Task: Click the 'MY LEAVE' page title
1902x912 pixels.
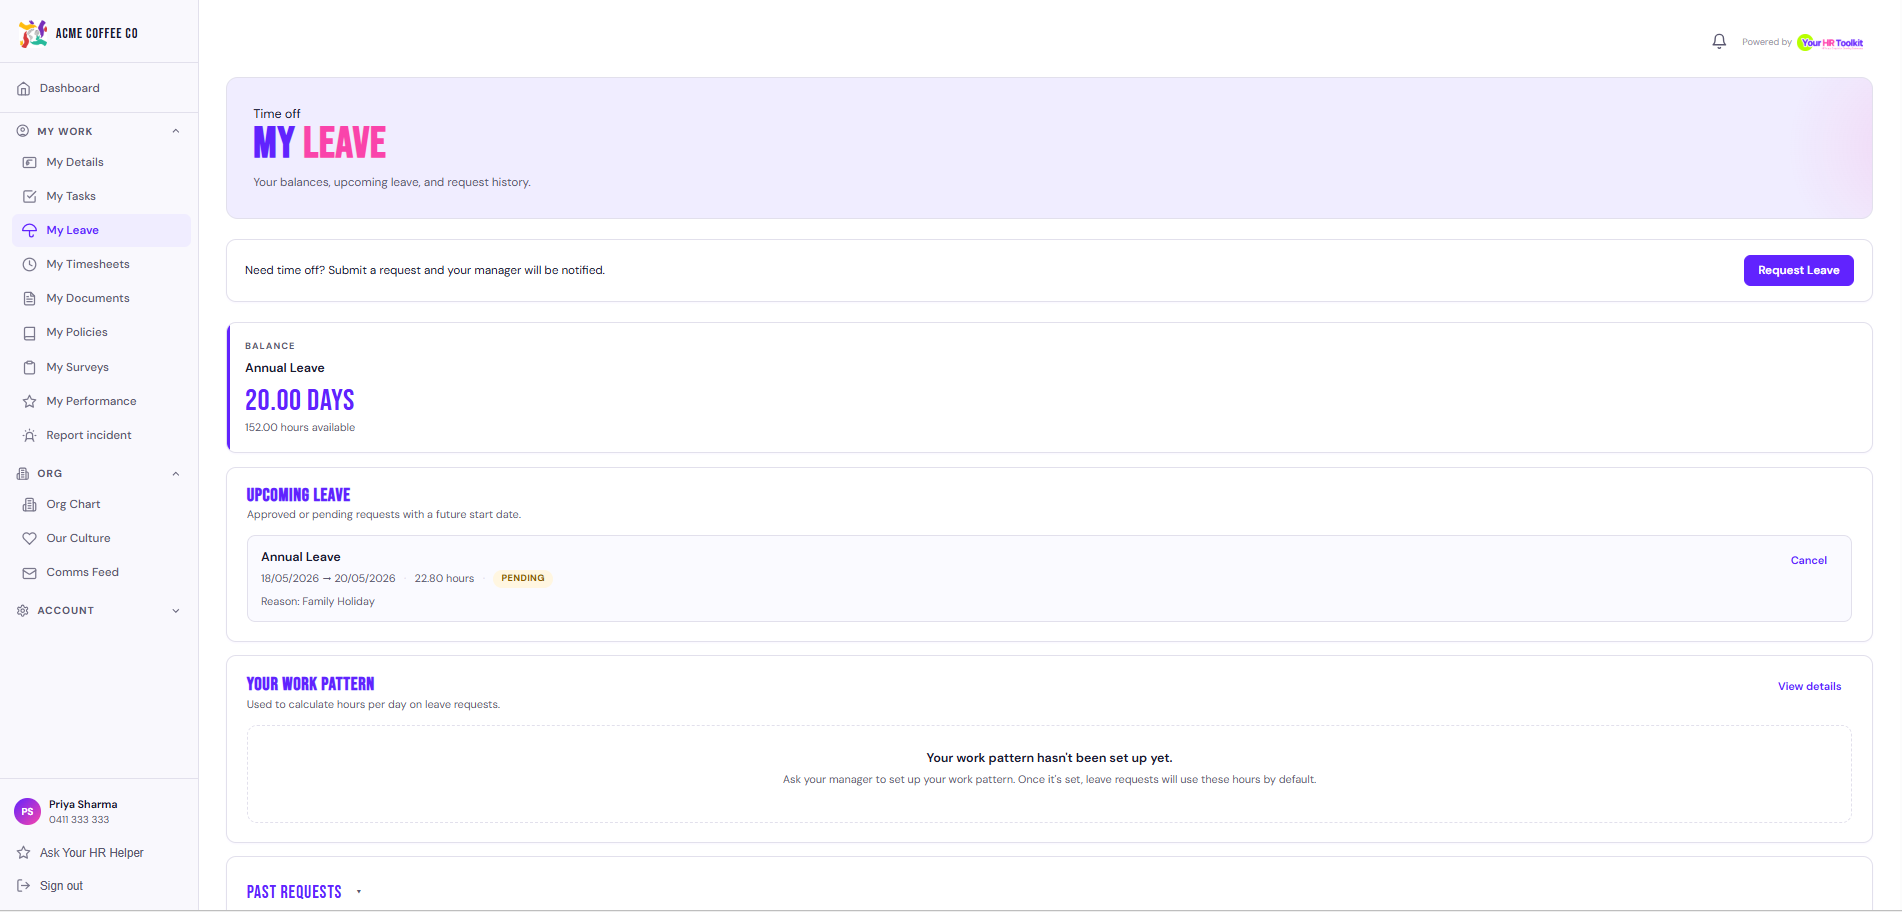Action: pyautogui.click(x=319, y=143)
